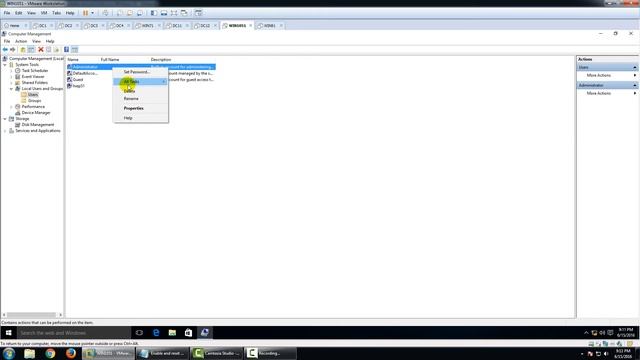
Task: Select the Groups folder
Action: 34,100
